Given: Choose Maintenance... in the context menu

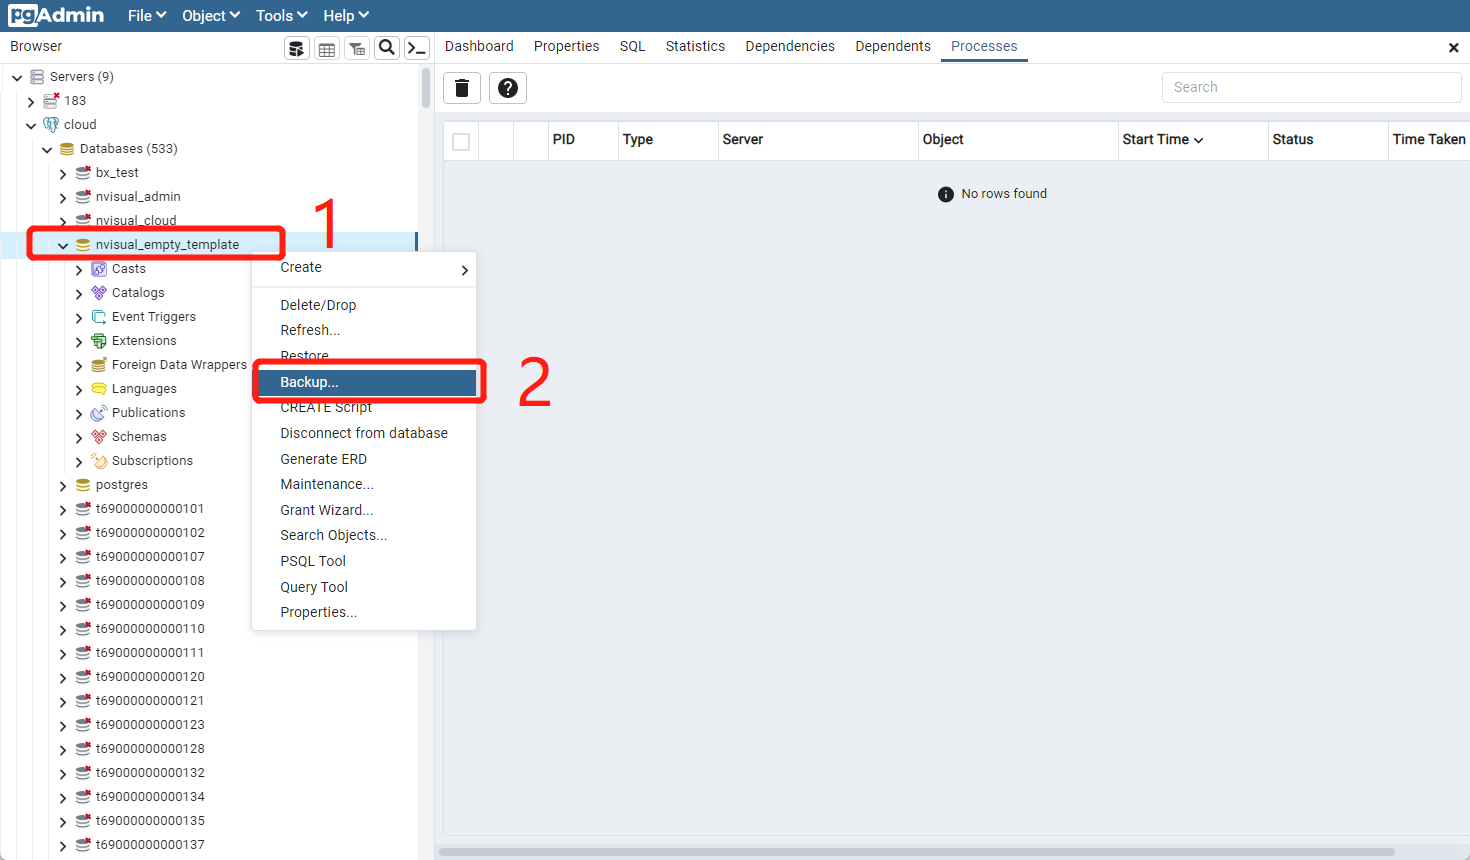Looking at the screenshot, I should point(327,484).
